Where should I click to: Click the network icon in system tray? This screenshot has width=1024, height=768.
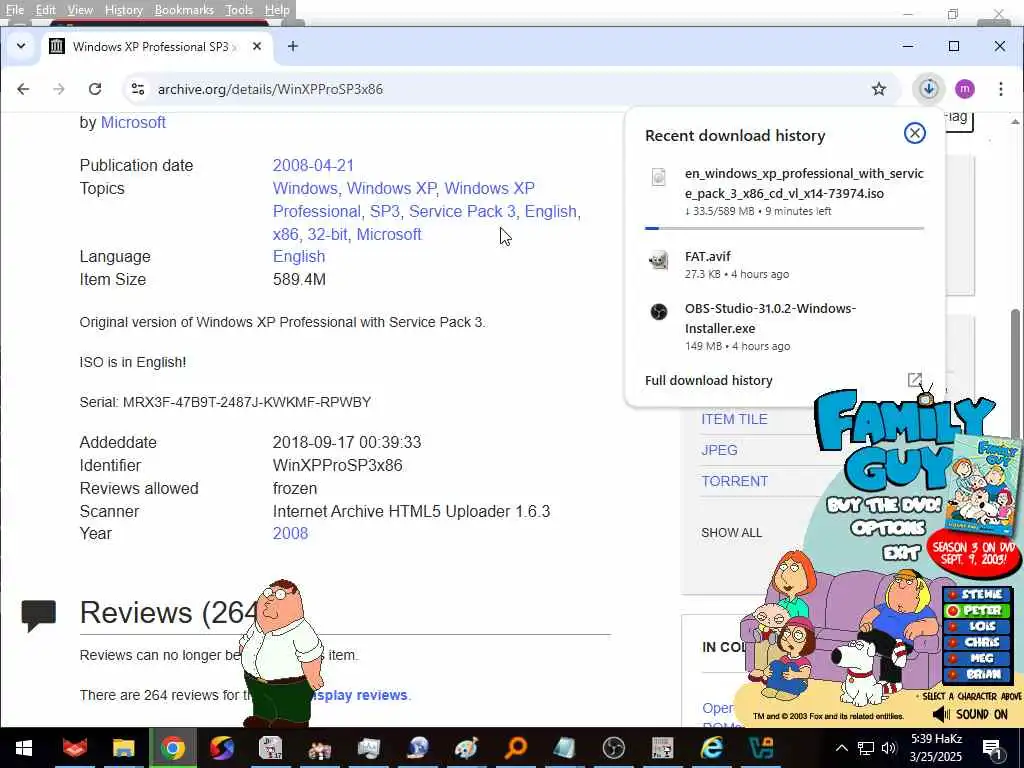(x=866, y=748)
